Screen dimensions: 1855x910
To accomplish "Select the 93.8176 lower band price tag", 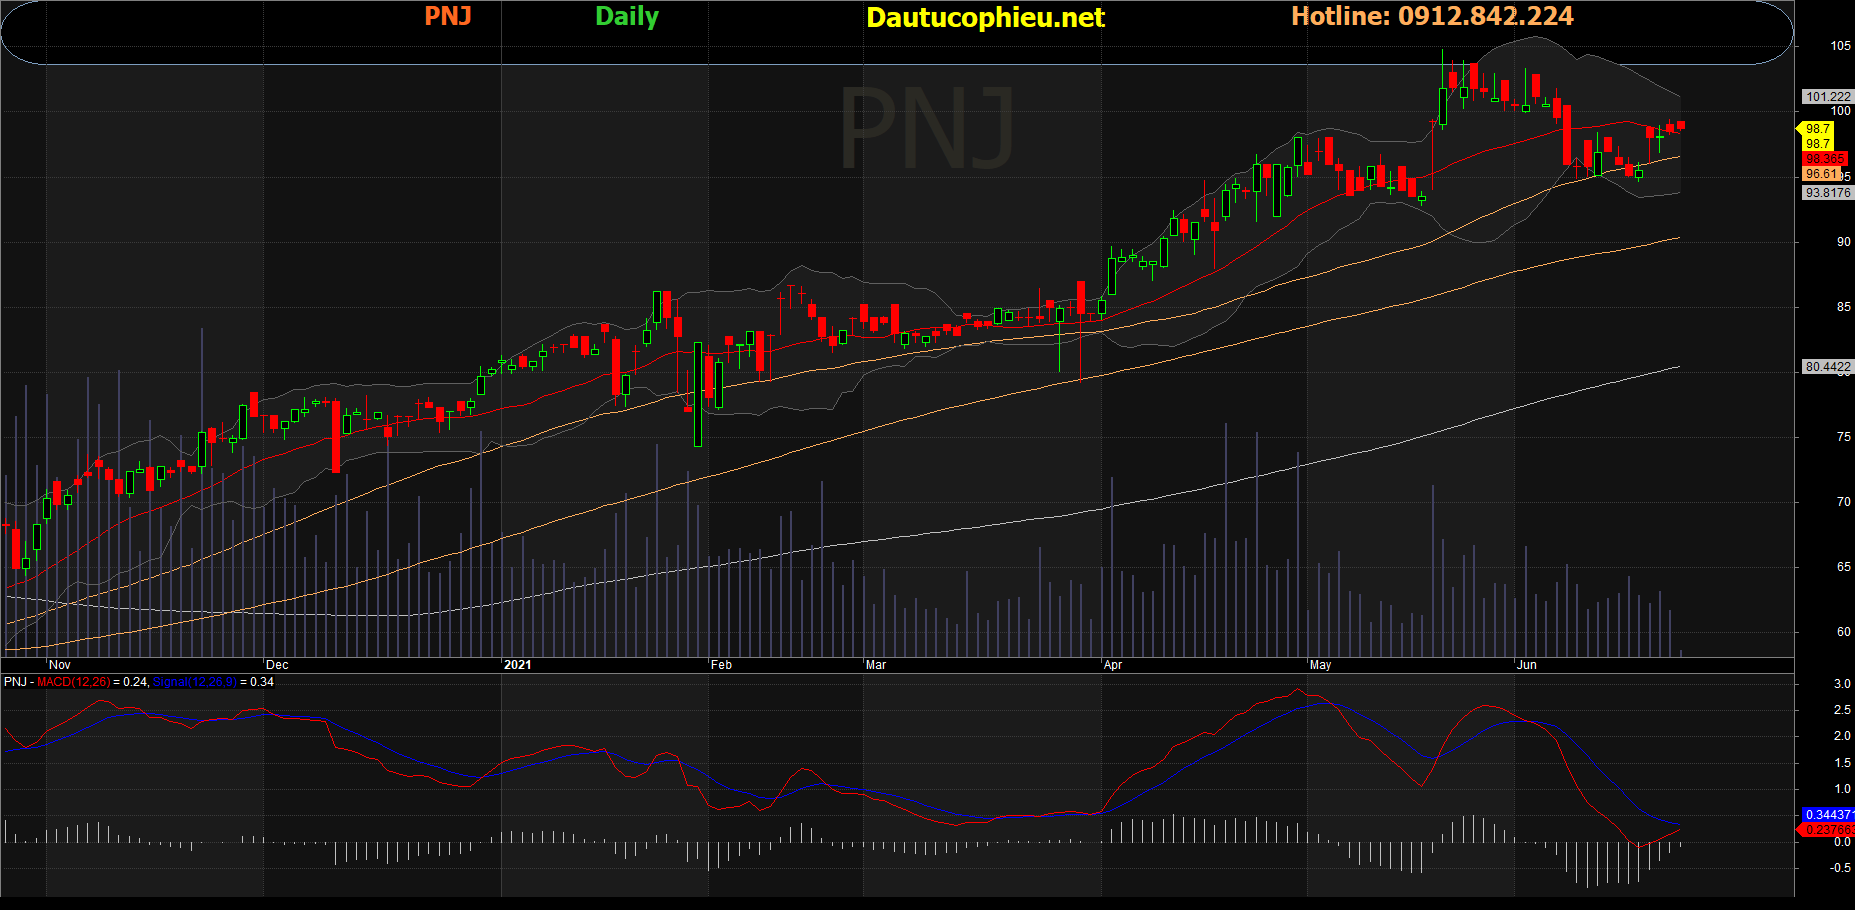I will pos(1827,193).
